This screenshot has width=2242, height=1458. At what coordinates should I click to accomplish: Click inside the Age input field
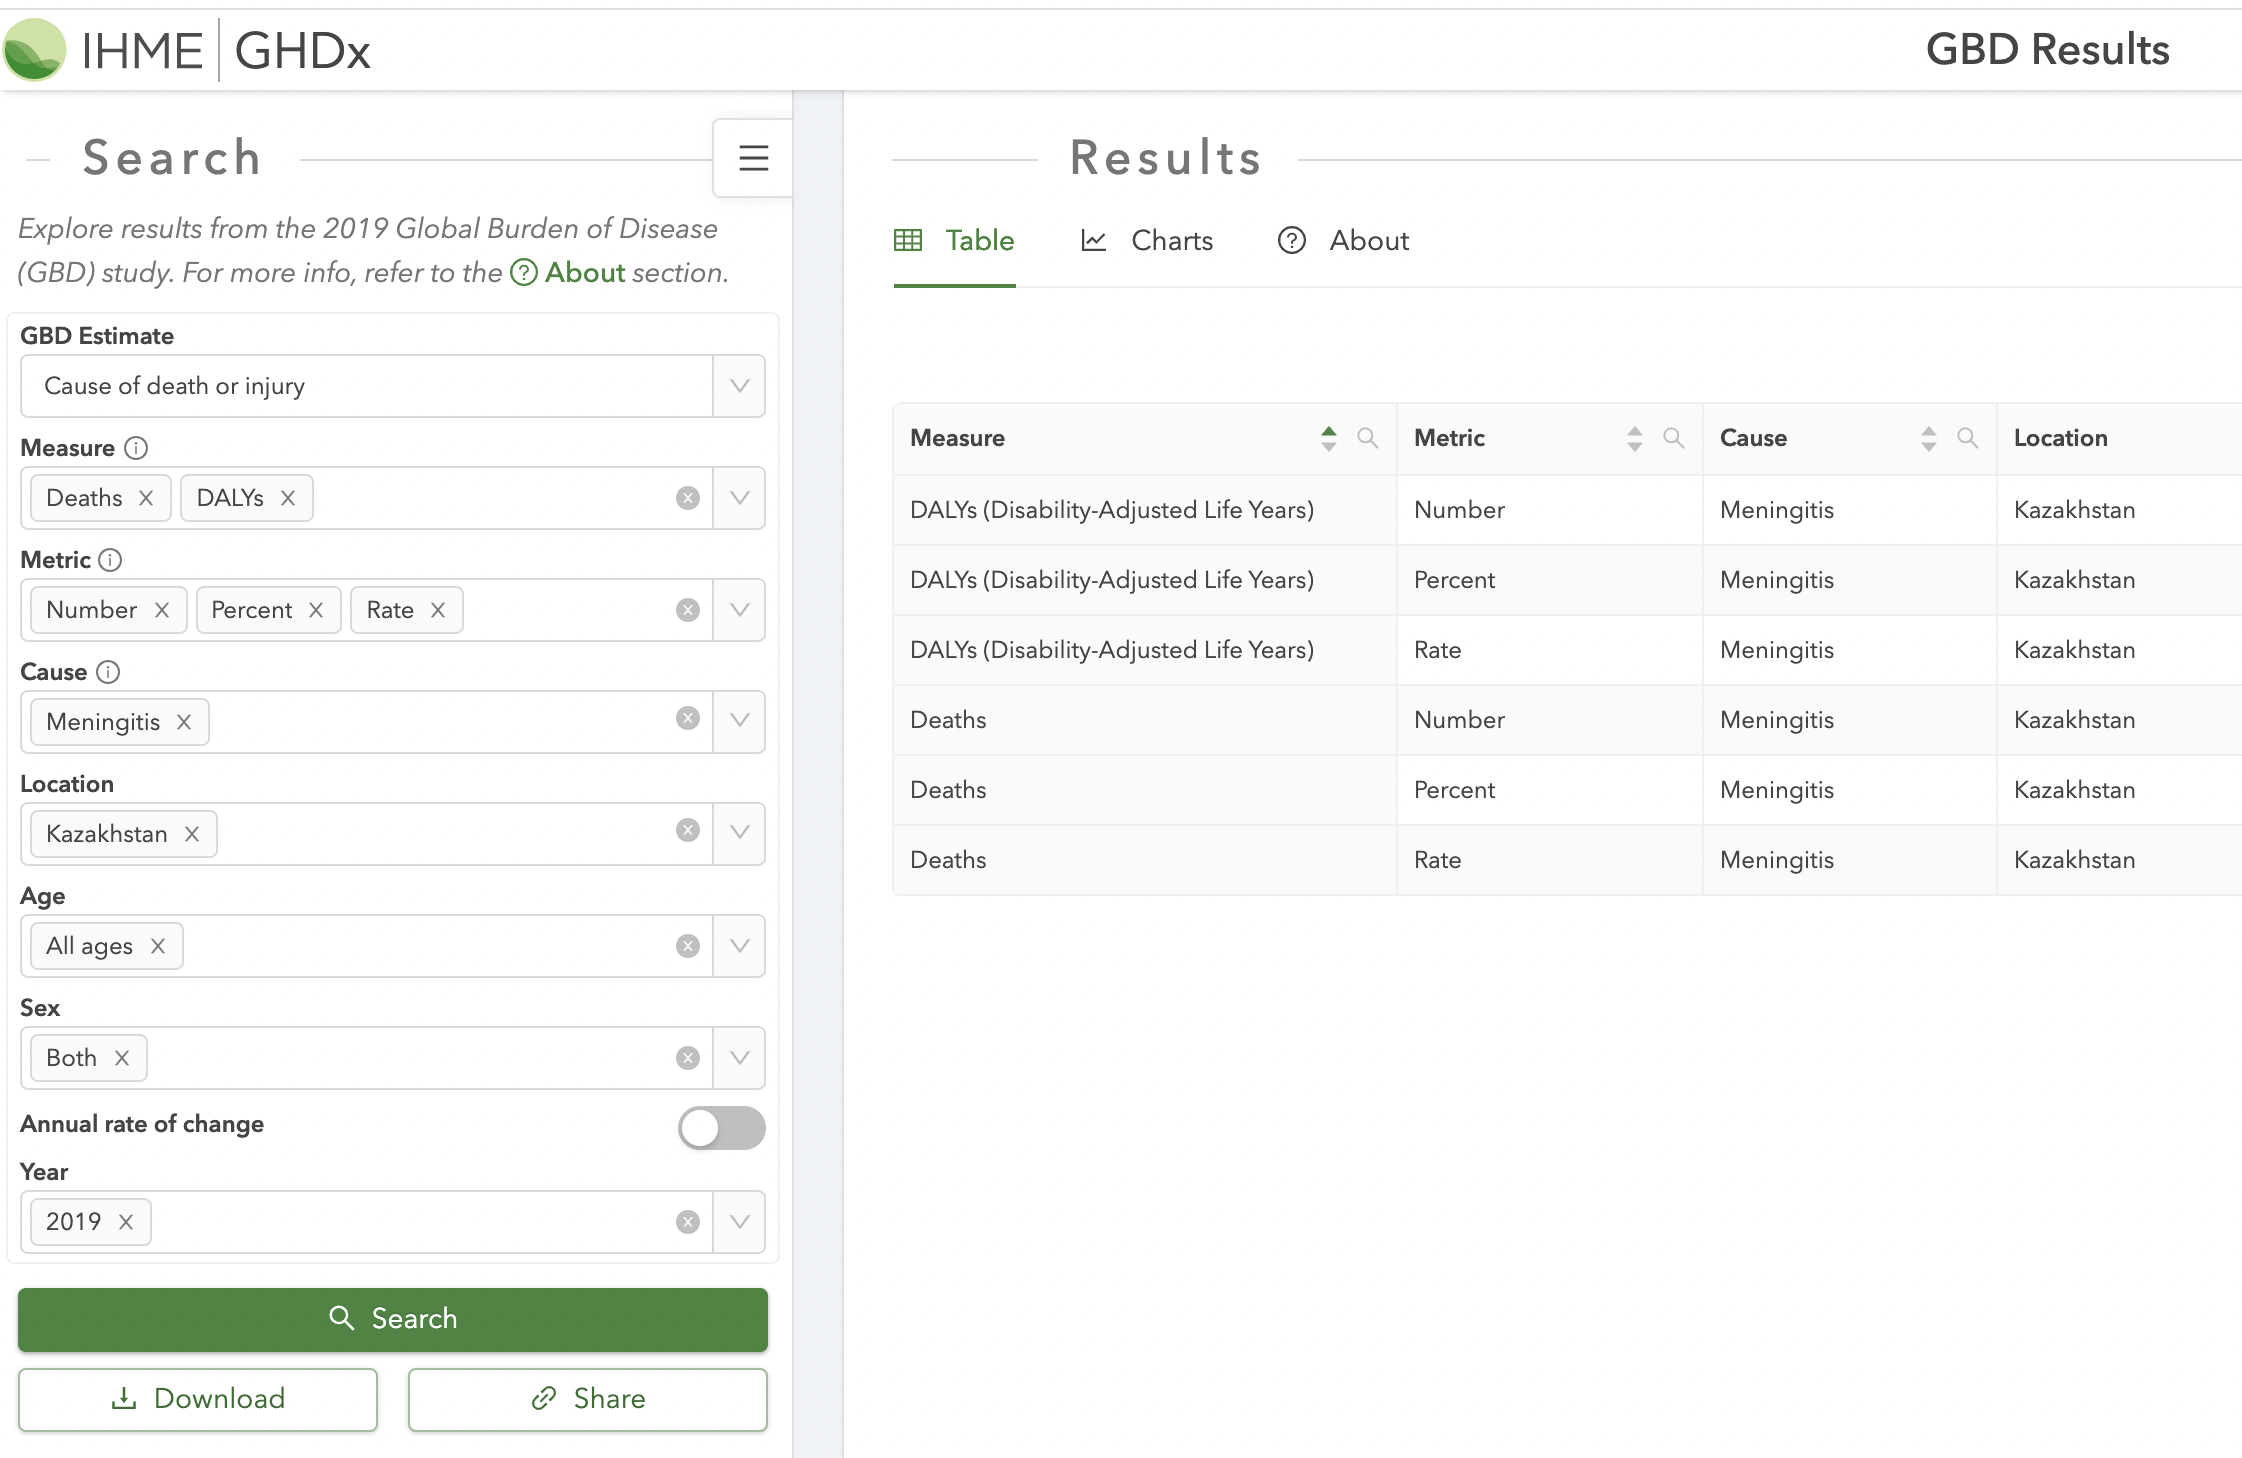[420, 946]
